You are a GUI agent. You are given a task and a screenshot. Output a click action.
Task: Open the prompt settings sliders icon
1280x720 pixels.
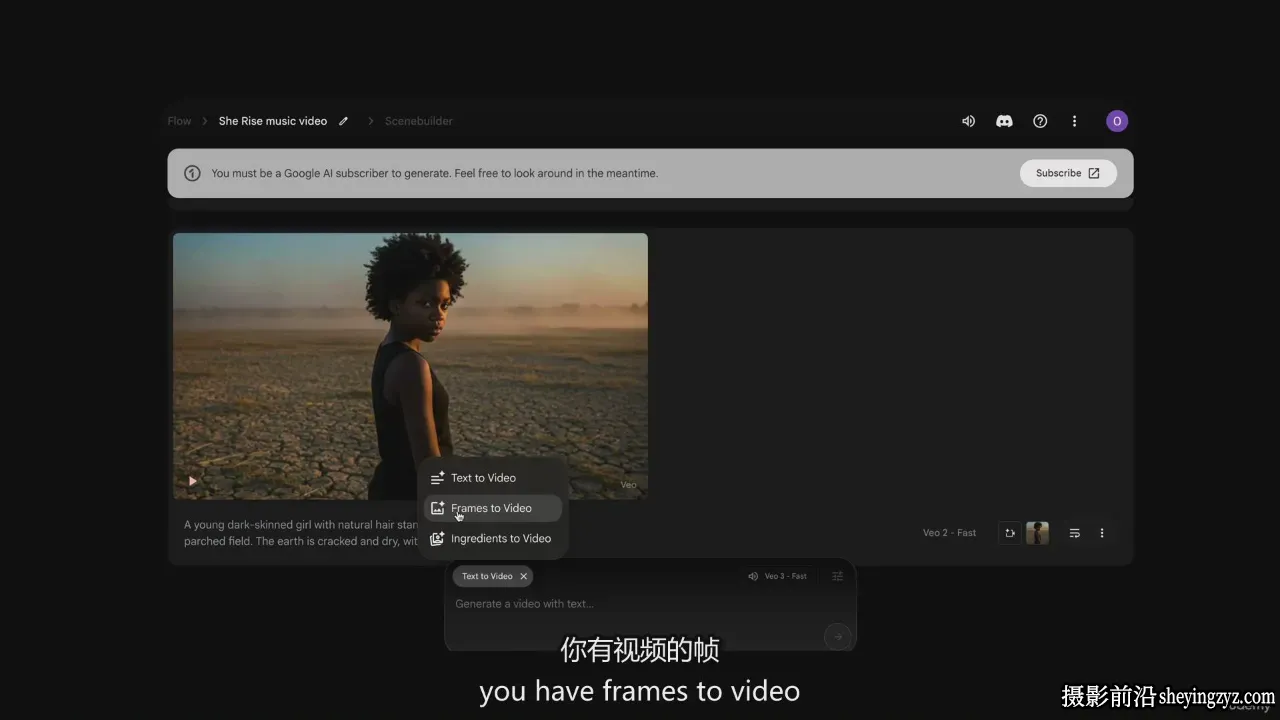(838, 576)
